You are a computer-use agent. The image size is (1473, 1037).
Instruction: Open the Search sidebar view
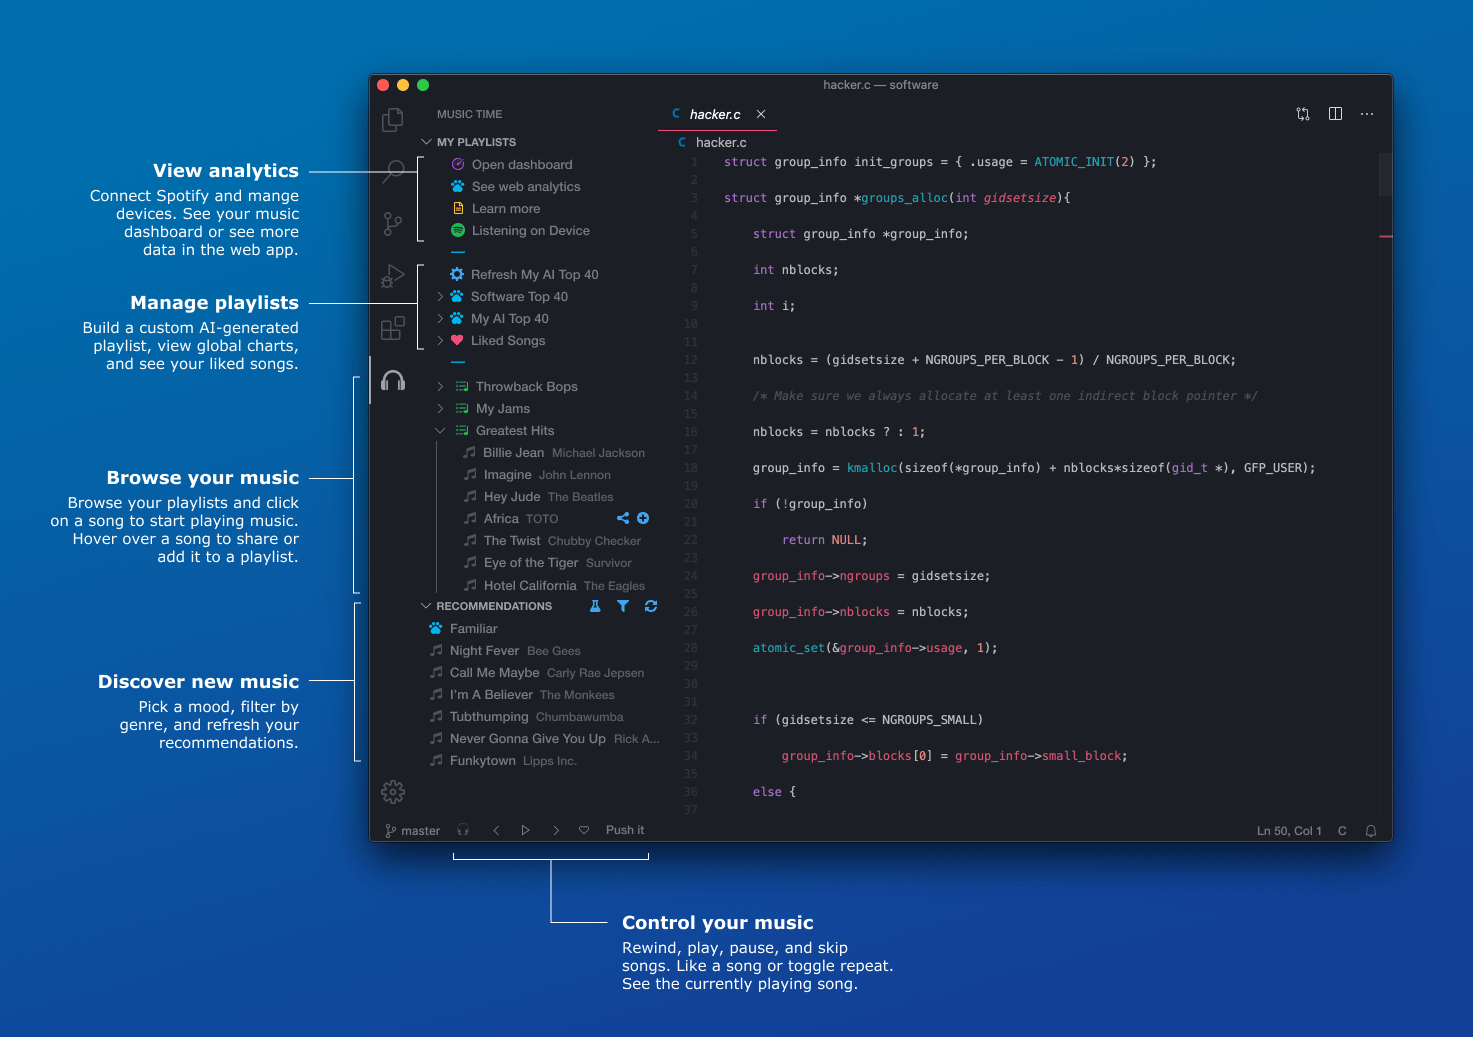pyautogui.click(x=393, y=172)
